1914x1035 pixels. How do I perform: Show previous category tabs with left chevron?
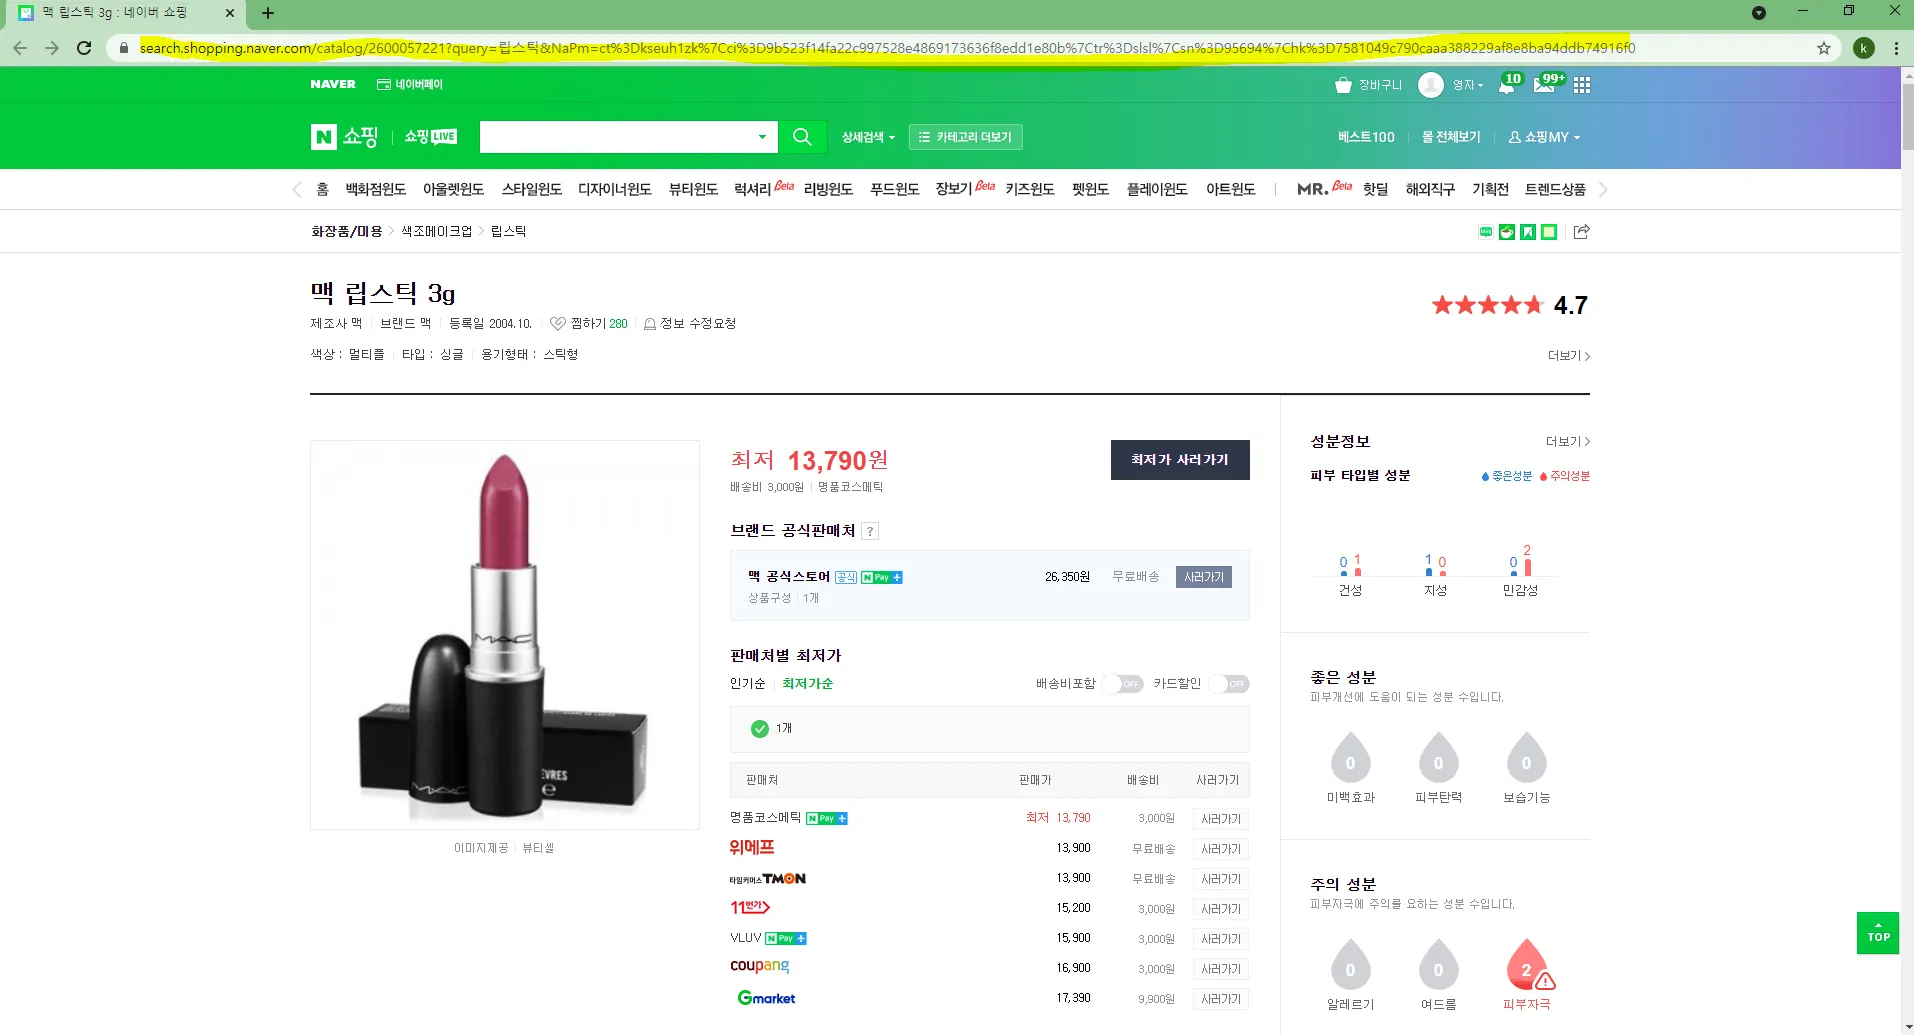tap(296, 190)
